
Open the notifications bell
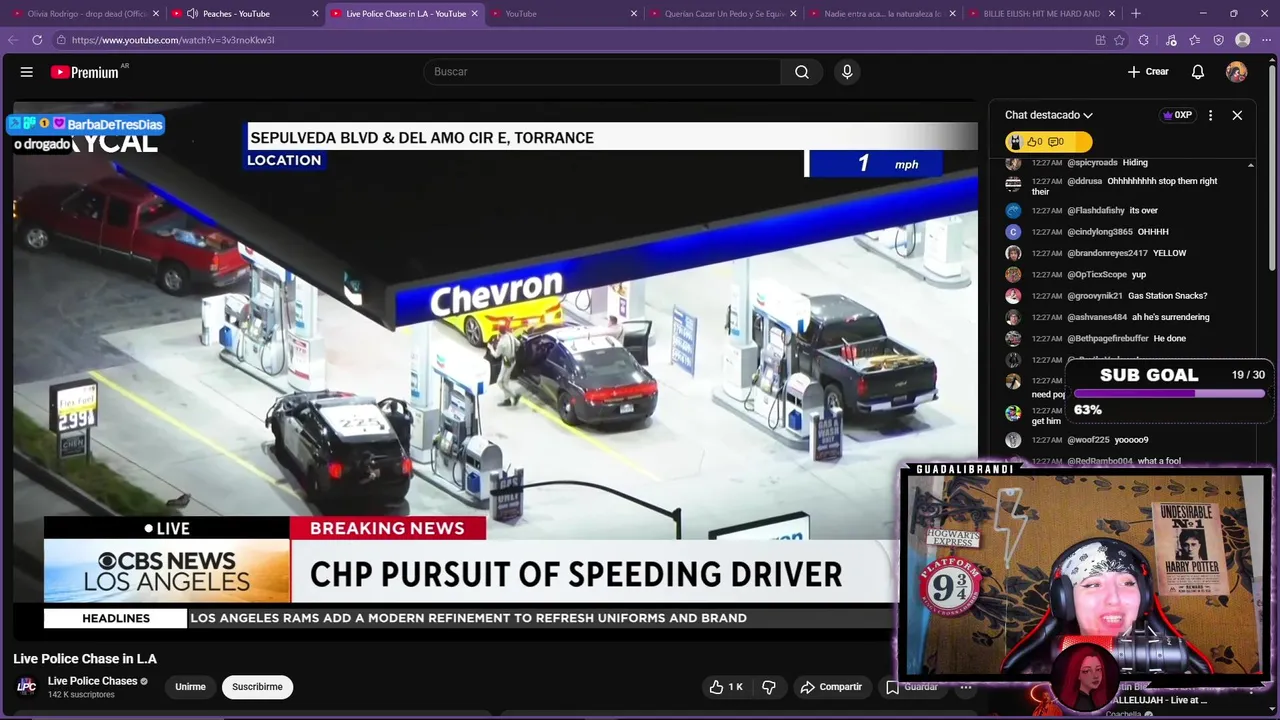tap(1198, 72)
